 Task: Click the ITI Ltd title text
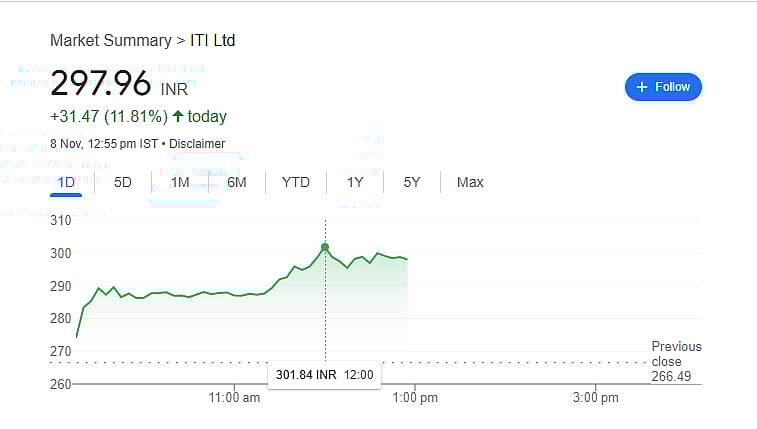pos(212,41)
